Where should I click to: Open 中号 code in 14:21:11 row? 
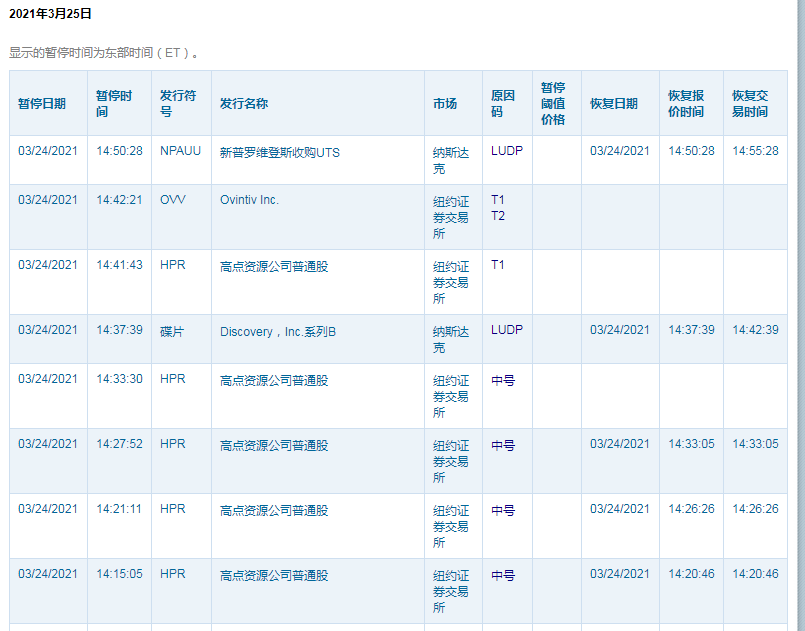coord(503,510)
